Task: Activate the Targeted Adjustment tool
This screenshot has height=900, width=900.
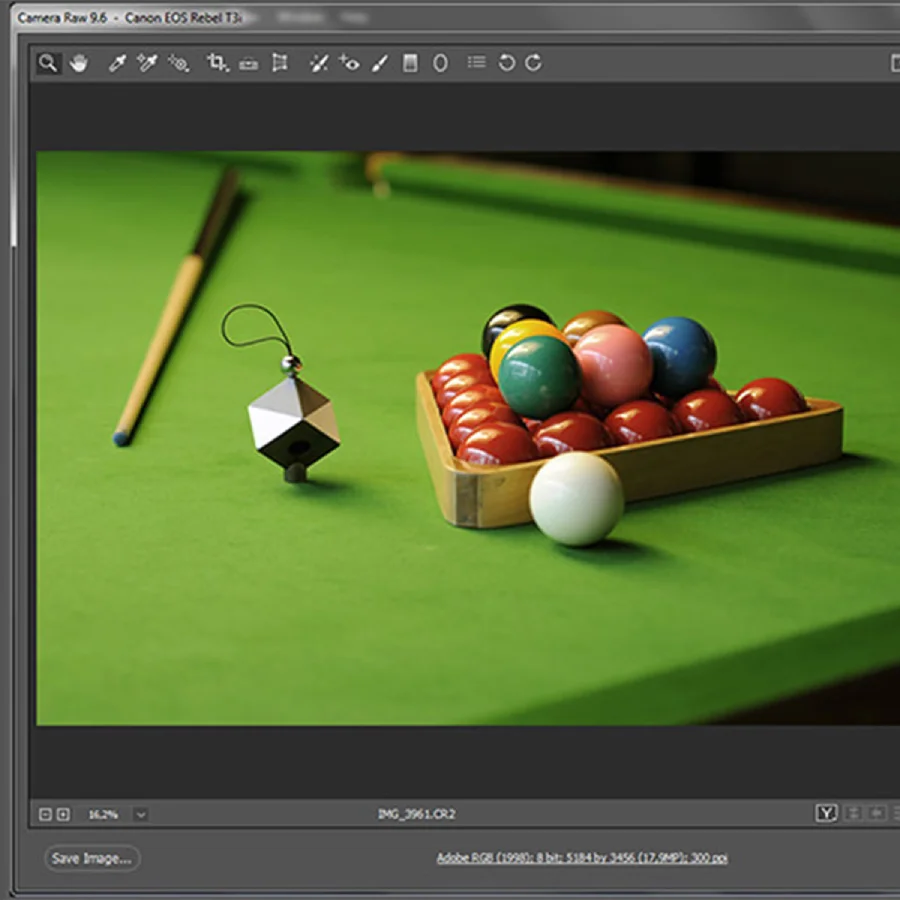Action: (x=179, y=63)
